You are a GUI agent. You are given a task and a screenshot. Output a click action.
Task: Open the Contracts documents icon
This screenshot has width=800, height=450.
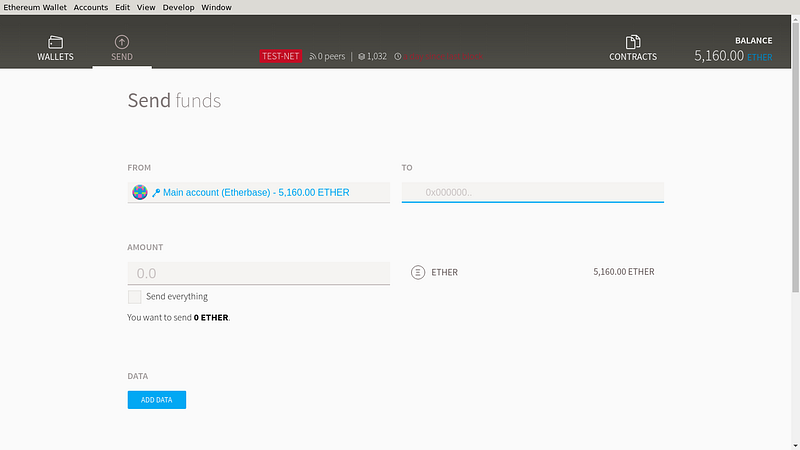[x=633, y=42]
